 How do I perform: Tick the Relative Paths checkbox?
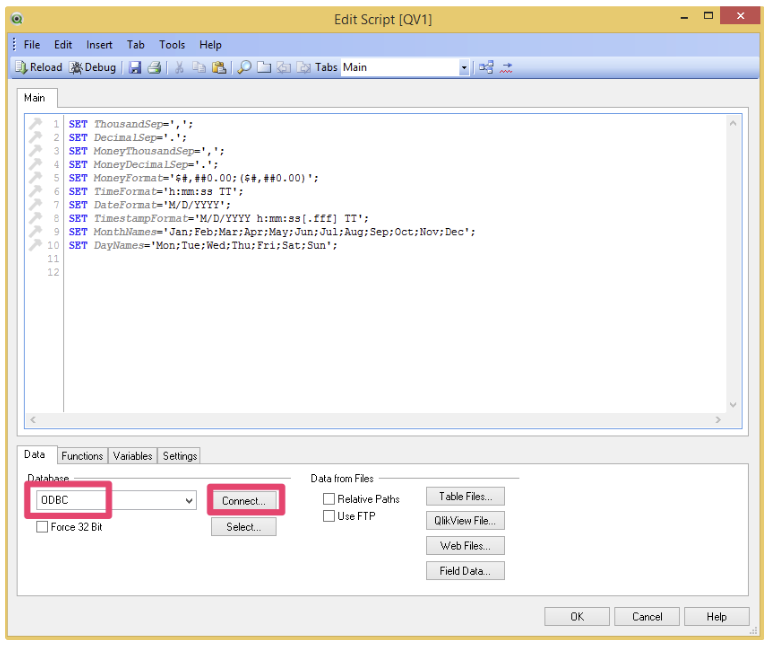click(329, 499)
